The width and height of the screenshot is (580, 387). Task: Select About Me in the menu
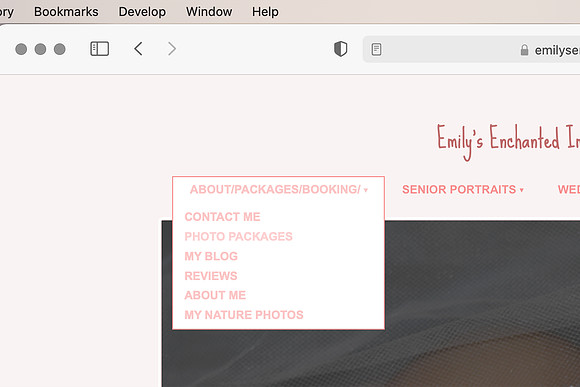tap(215, 295)
